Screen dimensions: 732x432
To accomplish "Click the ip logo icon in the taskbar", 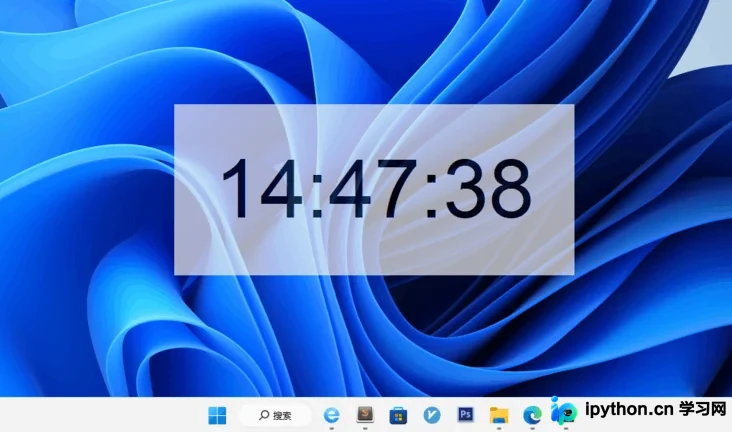I will 563,411.
